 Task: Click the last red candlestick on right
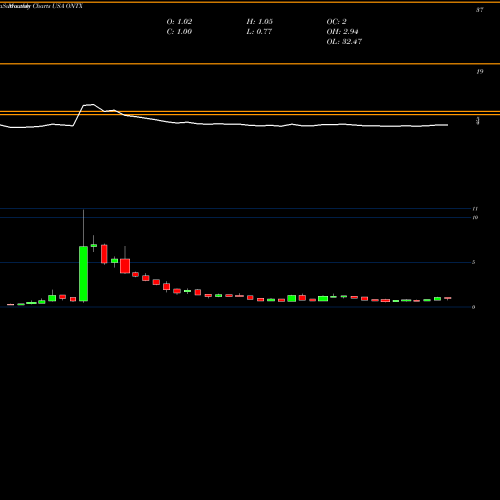pyautogui.click(x=448, y=298)
